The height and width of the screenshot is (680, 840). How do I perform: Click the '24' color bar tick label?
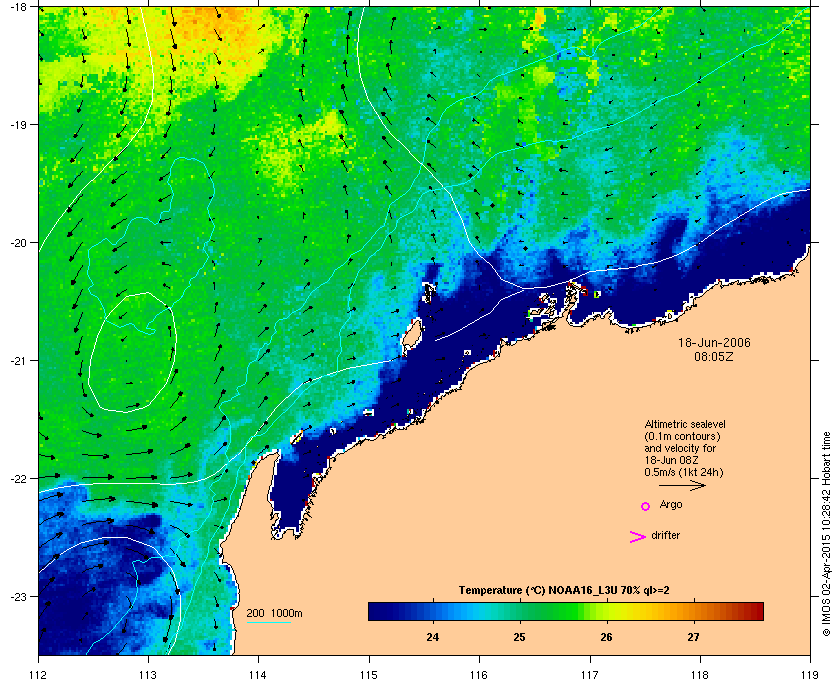[432, 637]
